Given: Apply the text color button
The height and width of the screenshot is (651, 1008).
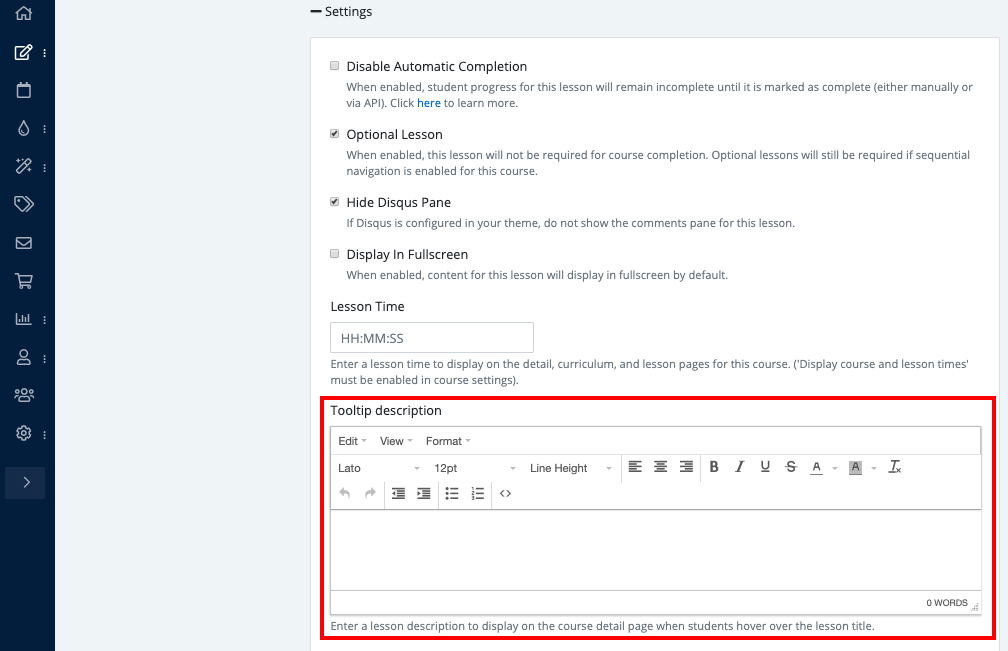Looking at the screenshot, I should click(816, 467).
